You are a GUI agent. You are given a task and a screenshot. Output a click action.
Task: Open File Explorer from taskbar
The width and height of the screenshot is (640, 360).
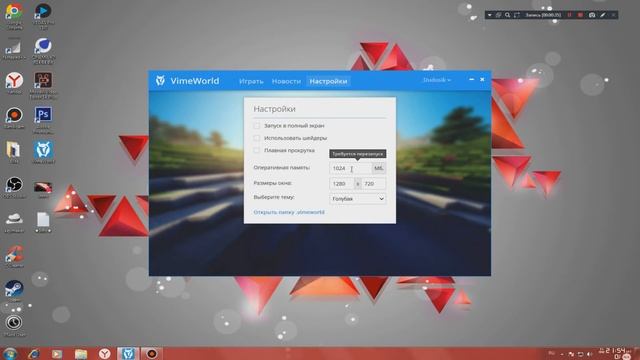[81, 354]
